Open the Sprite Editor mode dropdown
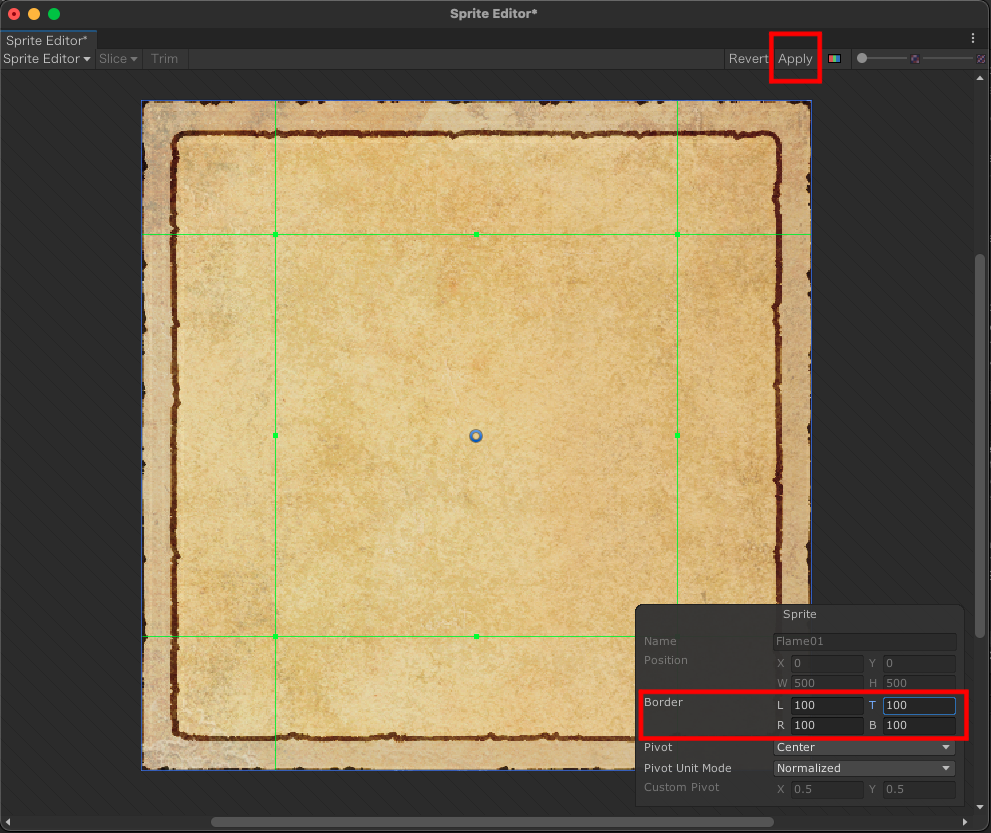Viewport: 991px width, 833px height. click(x=47, y=59)
